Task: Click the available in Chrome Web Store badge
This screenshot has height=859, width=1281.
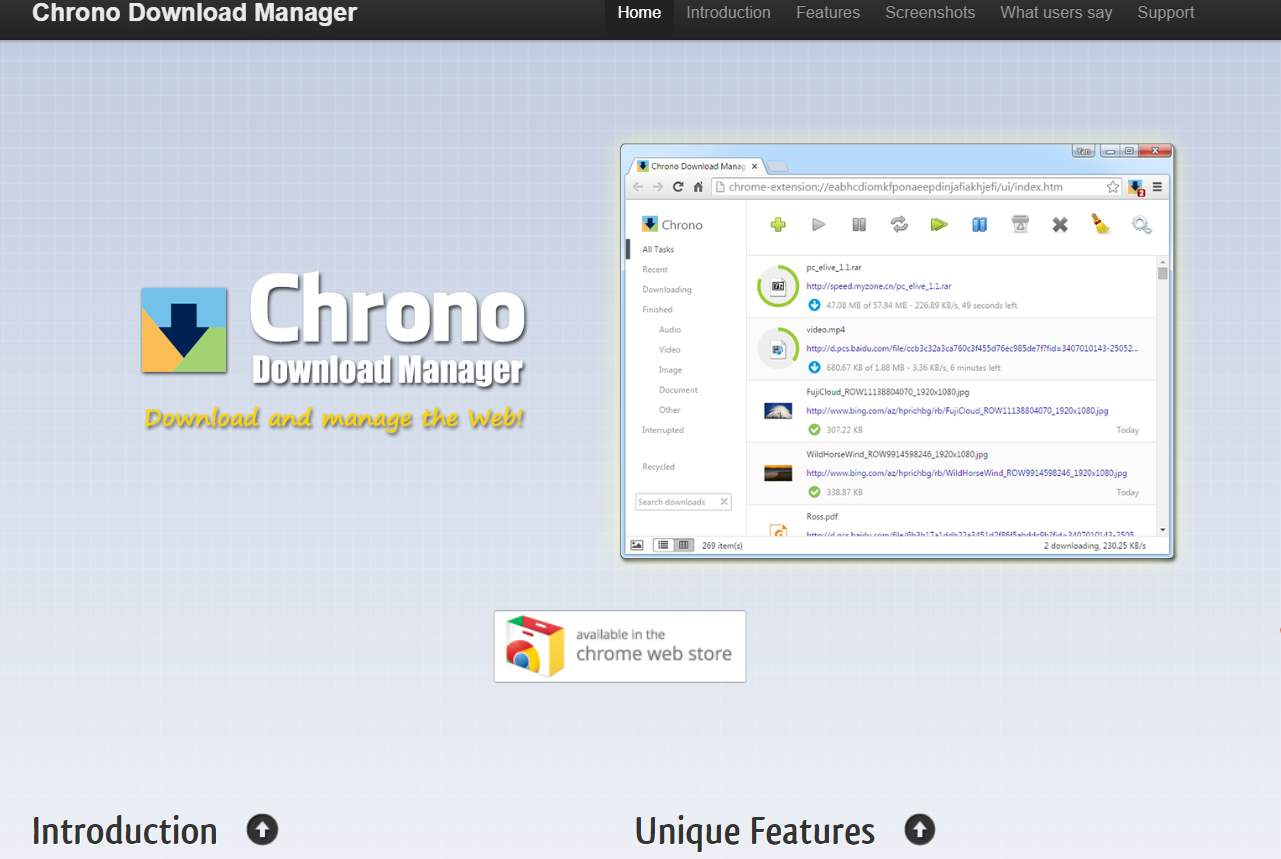Action: (x=620, y=647)
